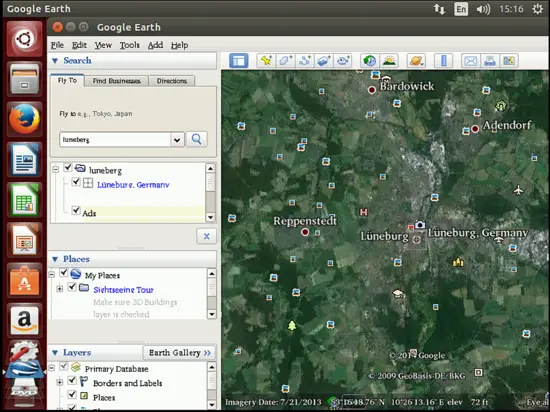This screenshot has width=550, height=412.
Task: Toggle sunlight across the landscape
Action: [389, 61]
